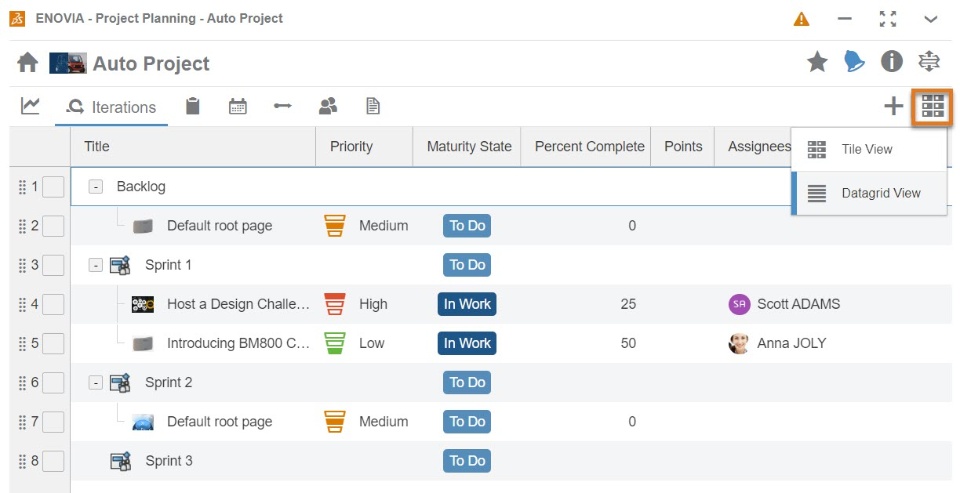The width and height of the screenshot is (960, 493).
Task: Choose Tile View from the view menu
Action: (x=867, y=149)
